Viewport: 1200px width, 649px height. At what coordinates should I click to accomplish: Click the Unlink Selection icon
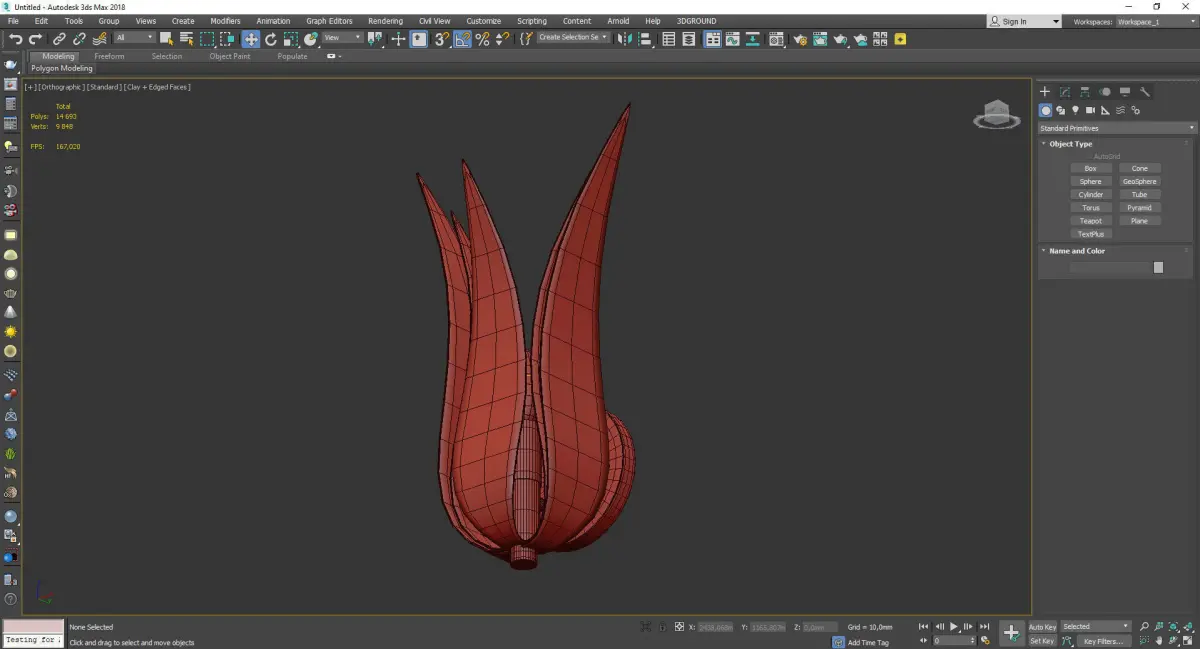[79, 39]
